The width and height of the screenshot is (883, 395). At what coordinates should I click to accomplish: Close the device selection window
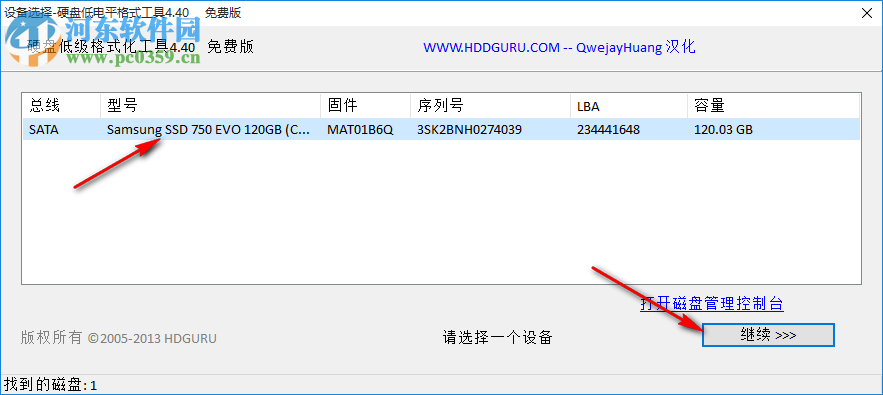click(x=867, y=13)
